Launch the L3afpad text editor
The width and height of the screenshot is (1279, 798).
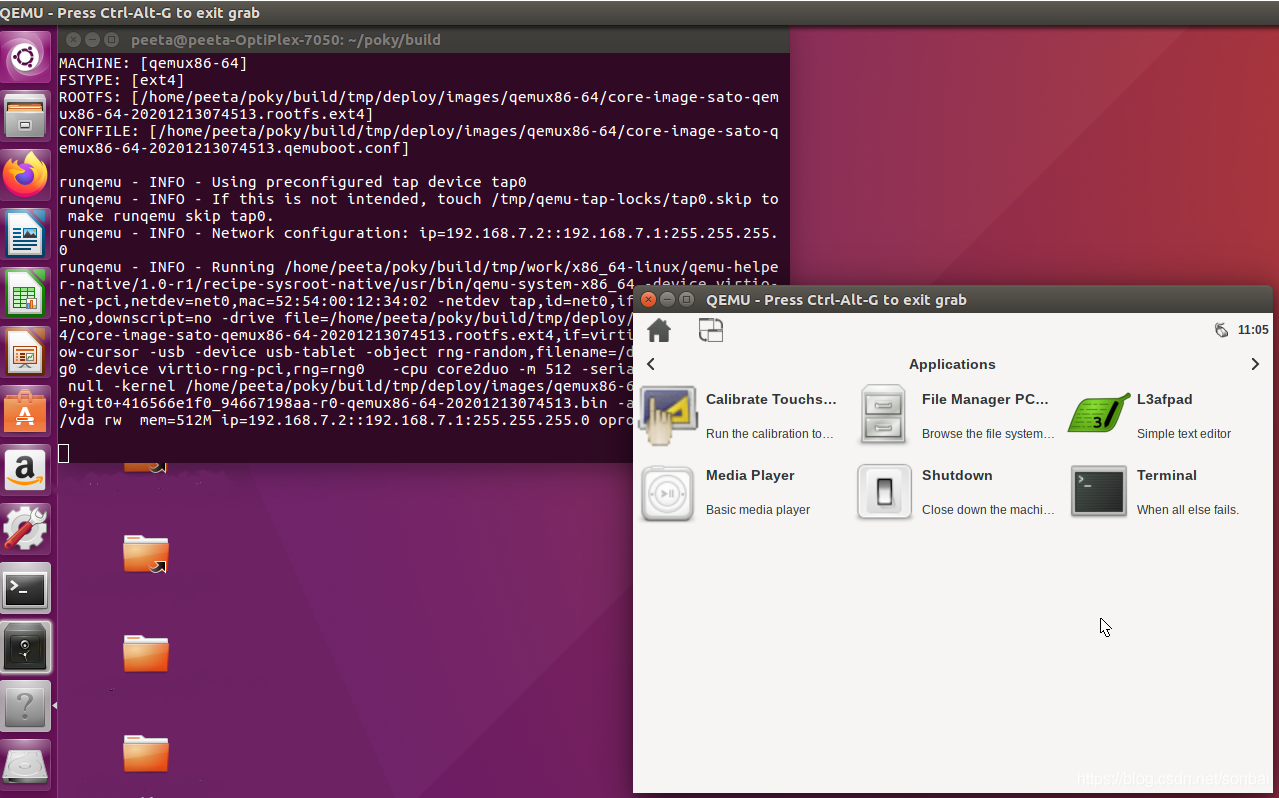1150,415
